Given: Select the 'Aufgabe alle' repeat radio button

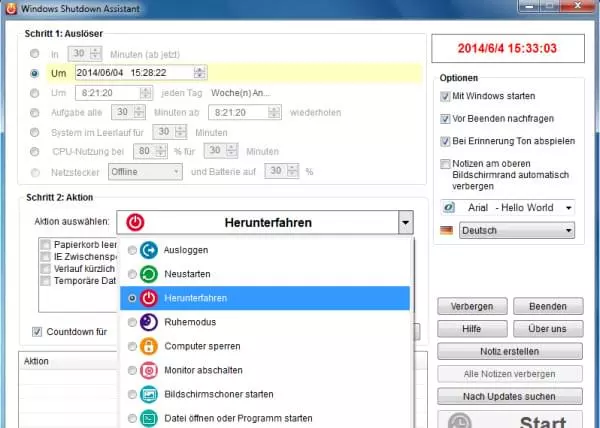Looking at the screenshot, I should (34, 112).
